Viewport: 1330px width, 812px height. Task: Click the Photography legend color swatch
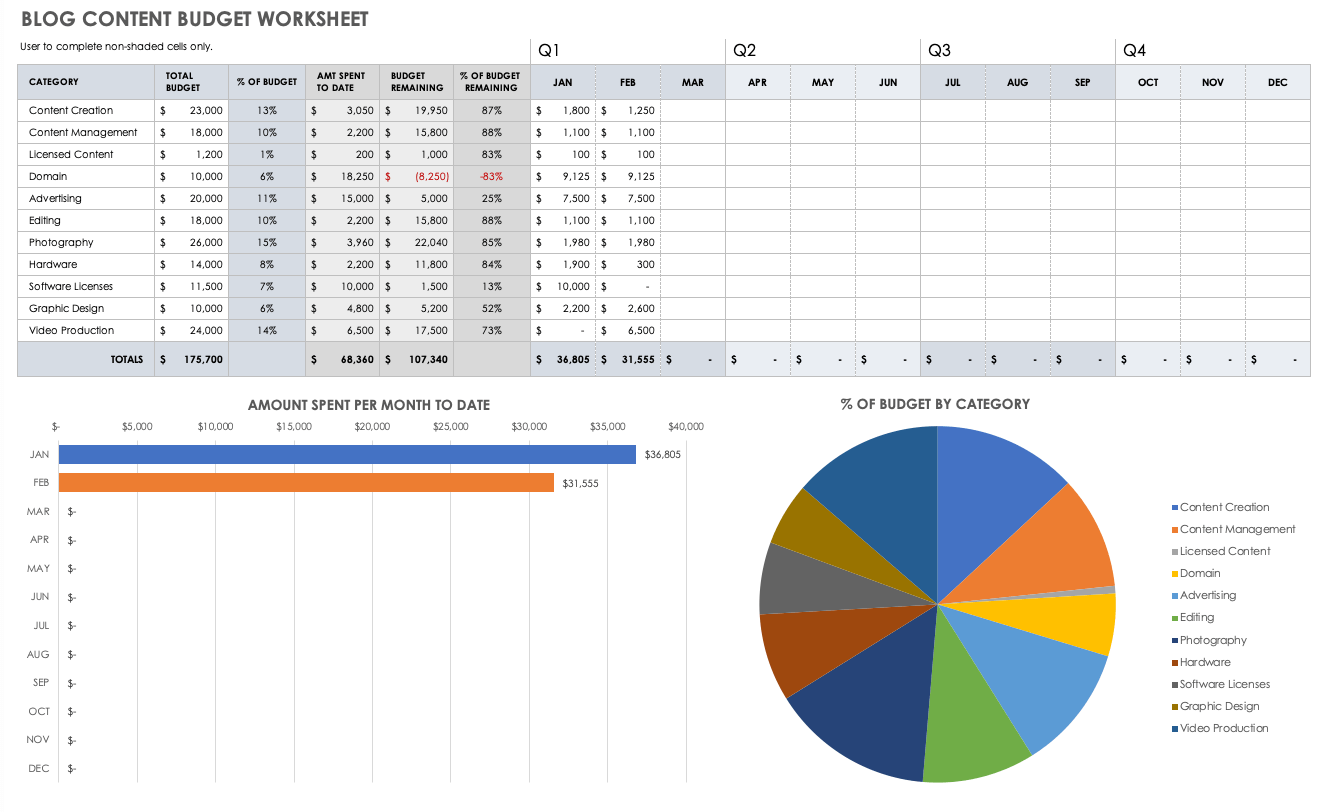[1175, 641]
